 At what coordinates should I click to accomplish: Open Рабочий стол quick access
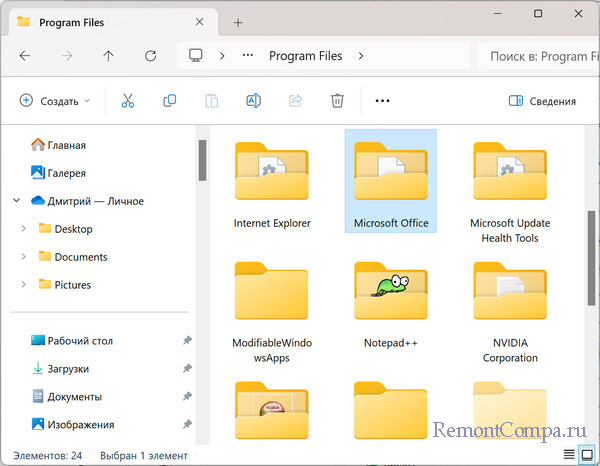point(72,341)
